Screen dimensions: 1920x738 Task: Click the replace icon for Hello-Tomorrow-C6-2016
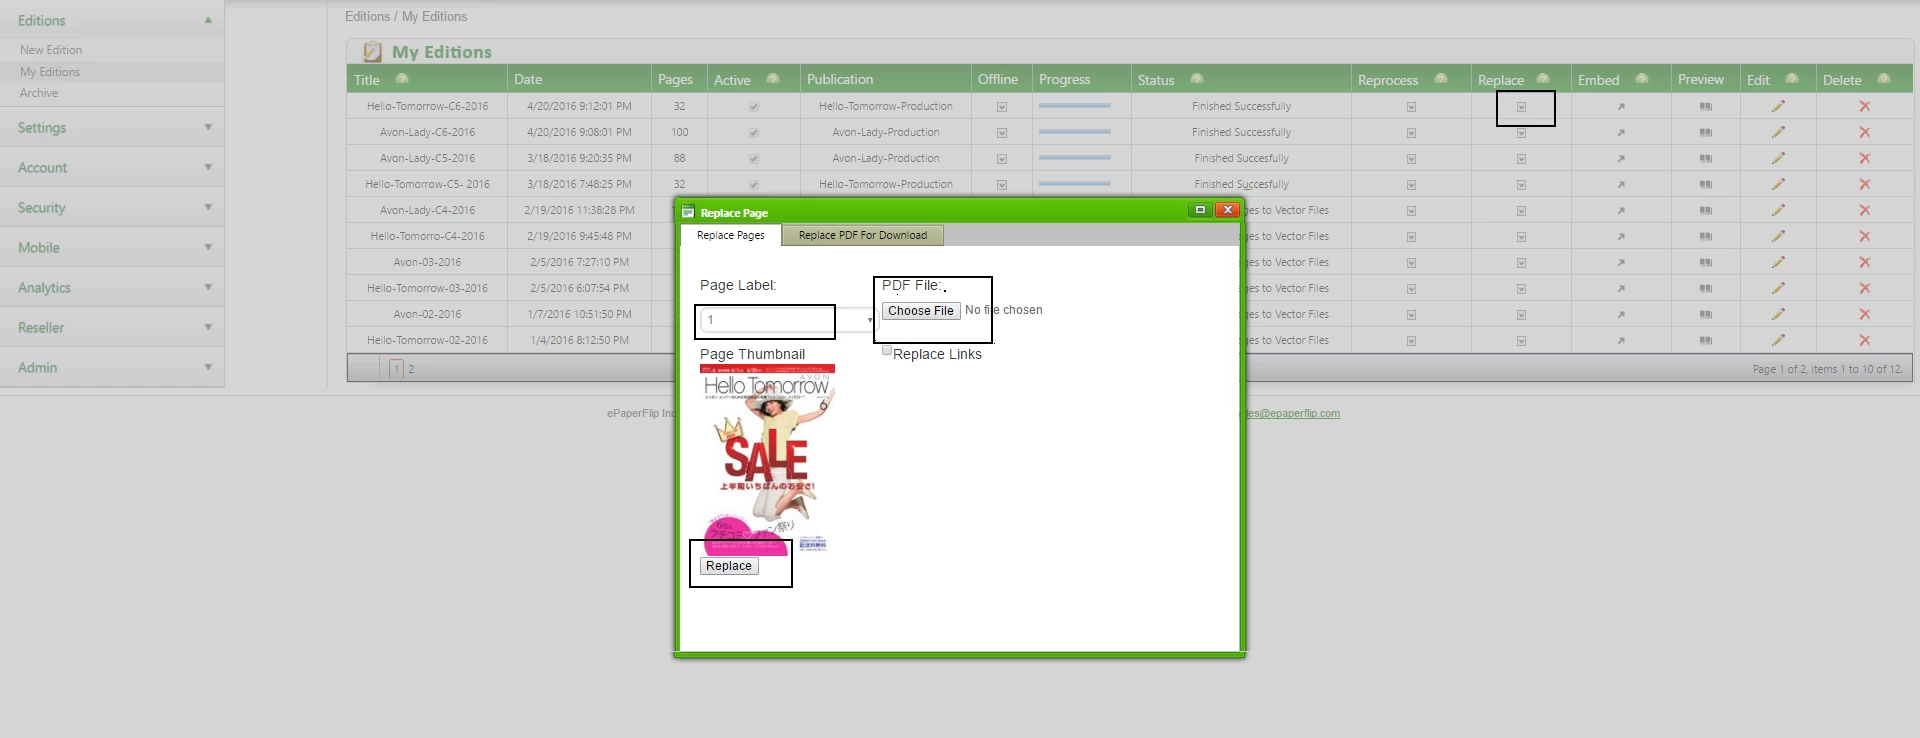(x=1521, y=107)
